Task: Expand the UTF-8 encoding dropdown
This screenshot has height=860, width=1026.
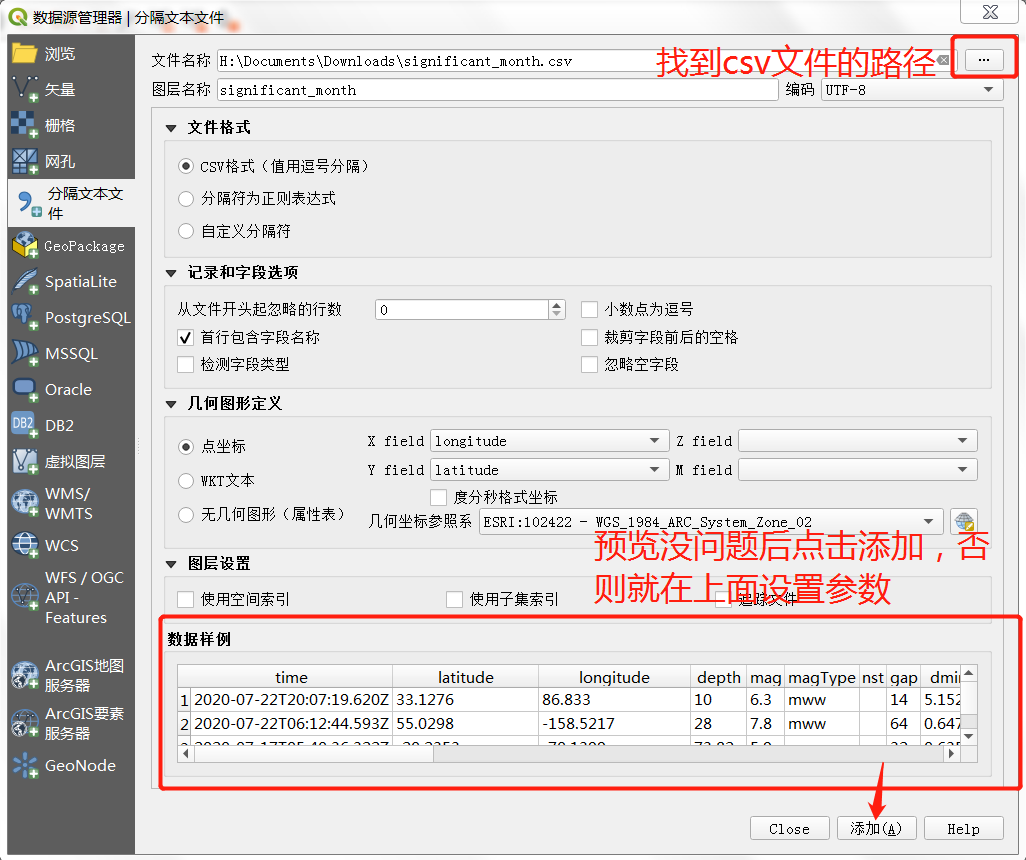Action: click(x=910, y=90)
